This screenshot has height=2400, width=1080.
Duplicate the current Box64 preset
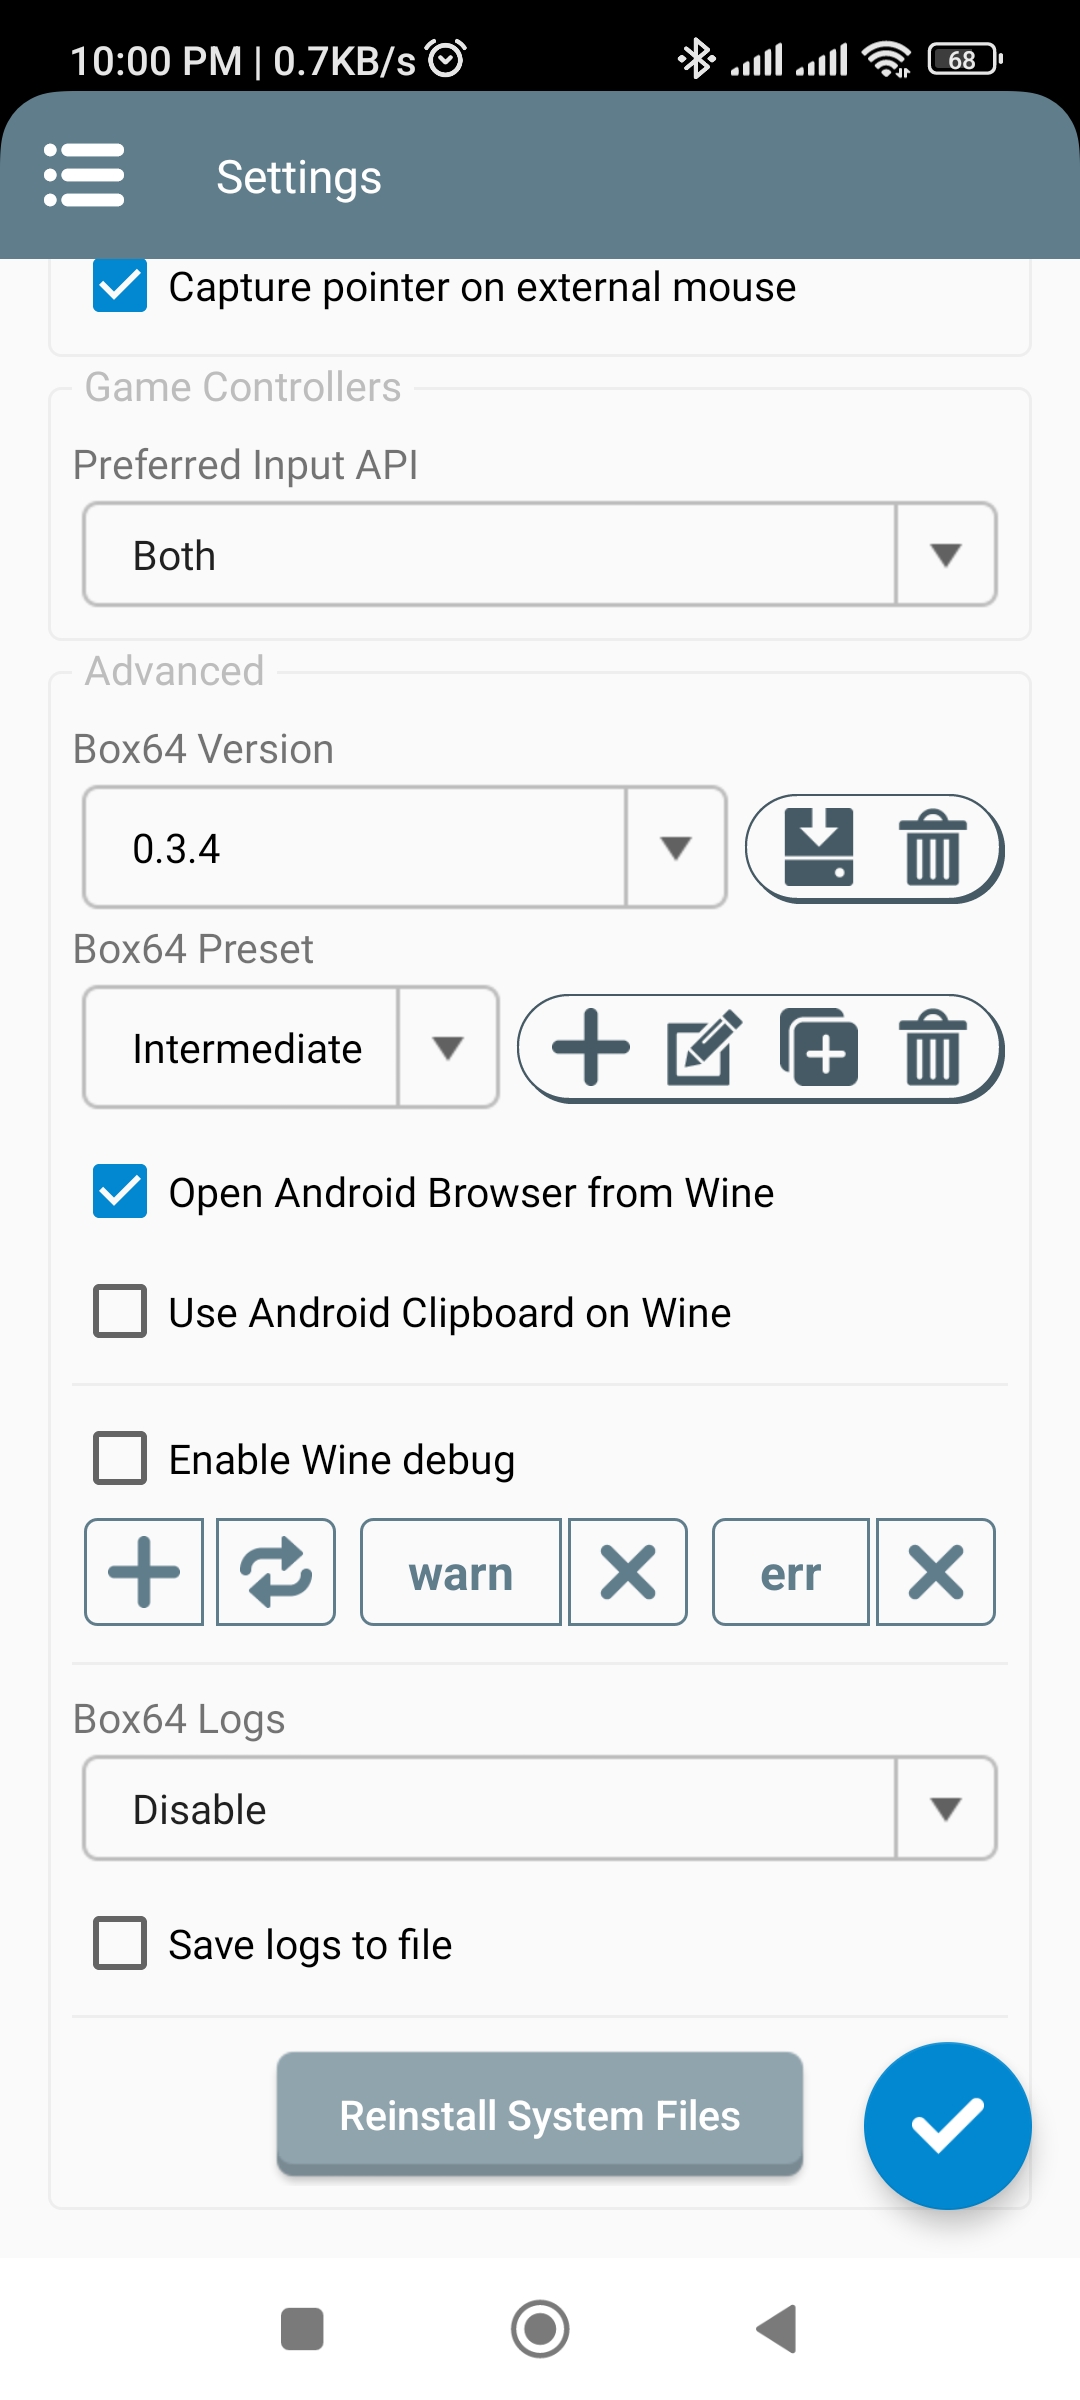819,1047
